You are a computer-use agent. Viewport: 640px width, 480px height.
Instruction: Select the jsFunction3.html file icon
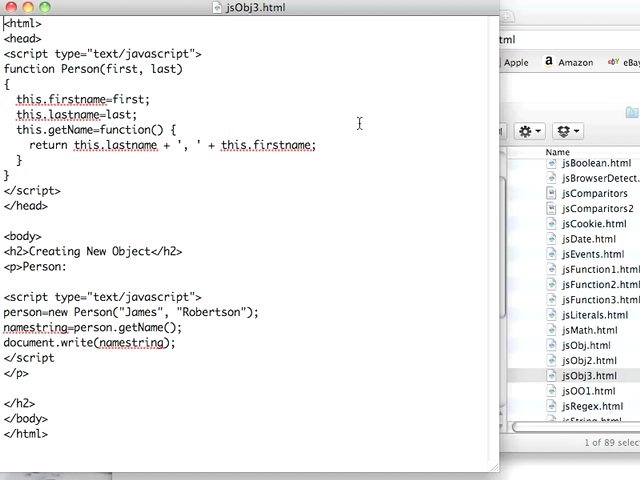pos(551,300)
